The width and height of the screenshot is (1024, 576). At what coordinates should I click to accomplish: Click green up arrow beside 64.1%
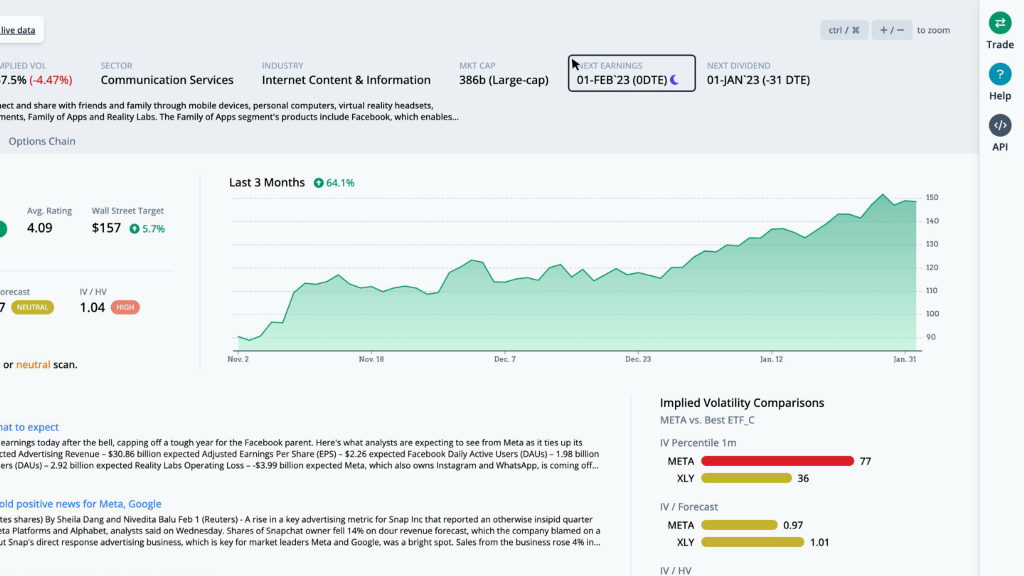(318, 183)
